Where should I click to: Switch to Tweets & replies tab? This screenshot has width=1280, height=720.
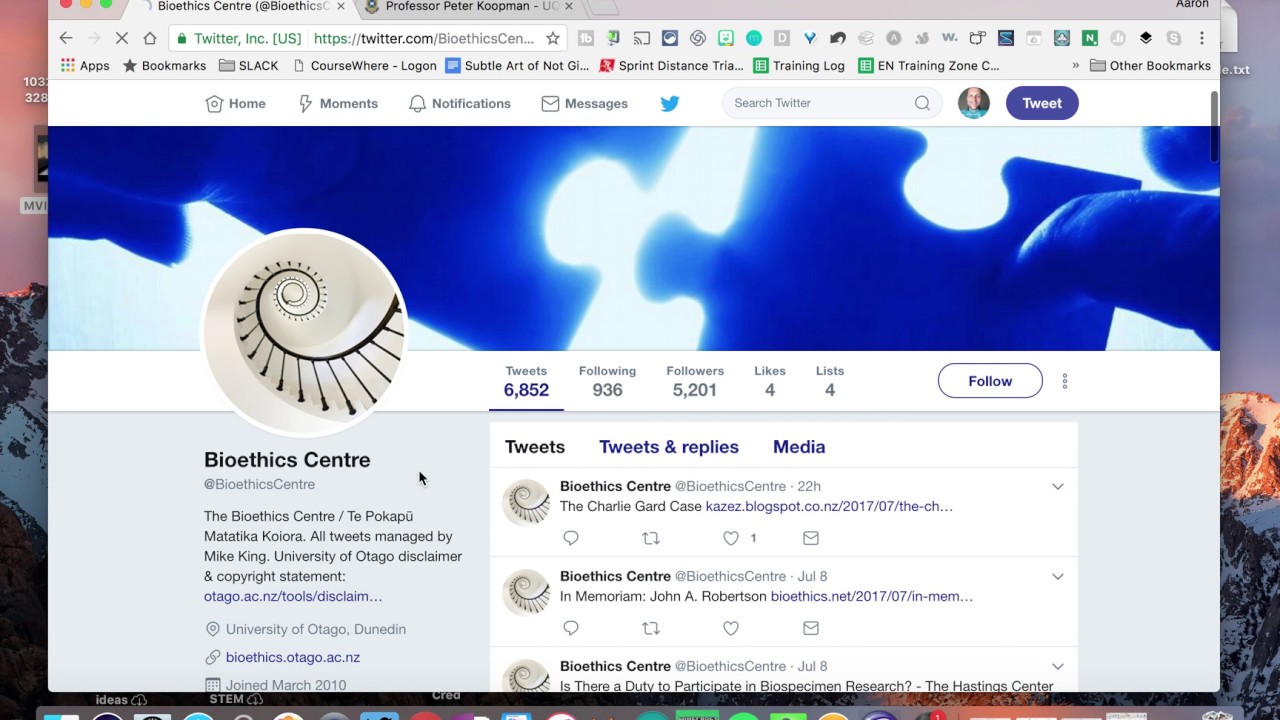[669, 447]
